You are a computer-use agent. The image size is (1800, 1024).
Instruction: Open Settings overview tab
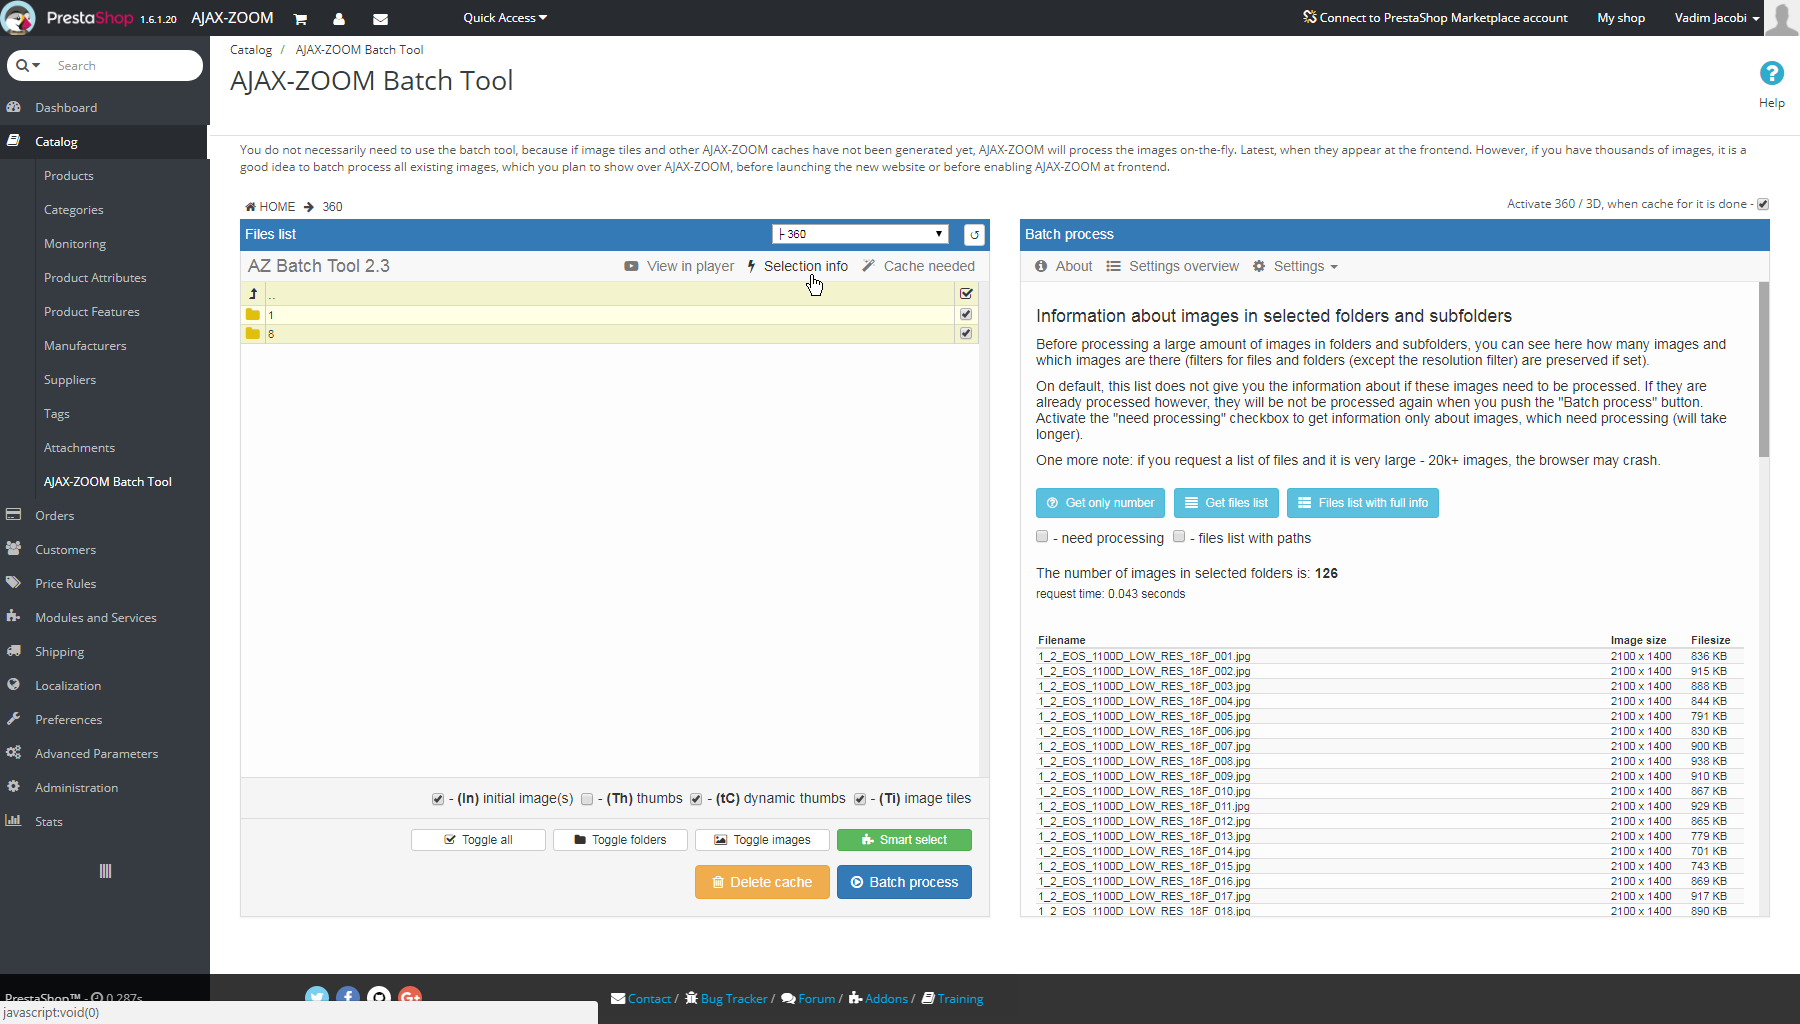1172,266
